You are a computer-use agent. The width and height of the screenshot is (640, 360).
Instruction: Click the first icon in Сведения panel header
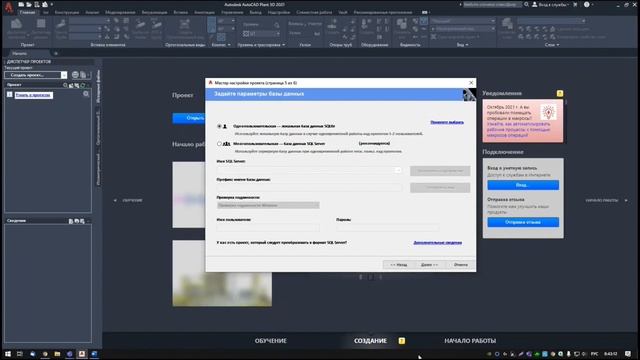click(x=71, y=221)
